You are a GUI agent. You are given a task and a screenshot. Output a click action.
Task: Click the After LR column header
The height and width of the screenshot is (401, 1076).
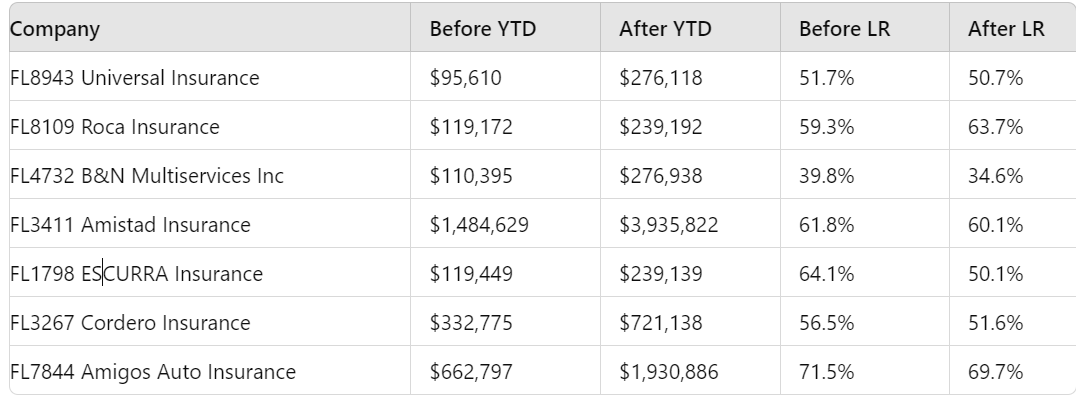click(1006, 29)
